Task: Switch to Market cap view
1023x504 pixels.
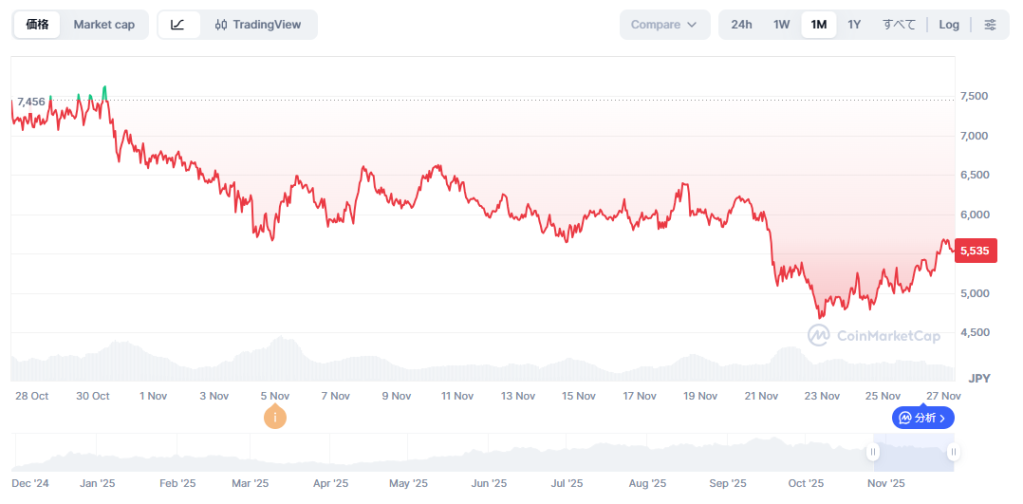Action: pyautogui.click(x=104, y=25)
